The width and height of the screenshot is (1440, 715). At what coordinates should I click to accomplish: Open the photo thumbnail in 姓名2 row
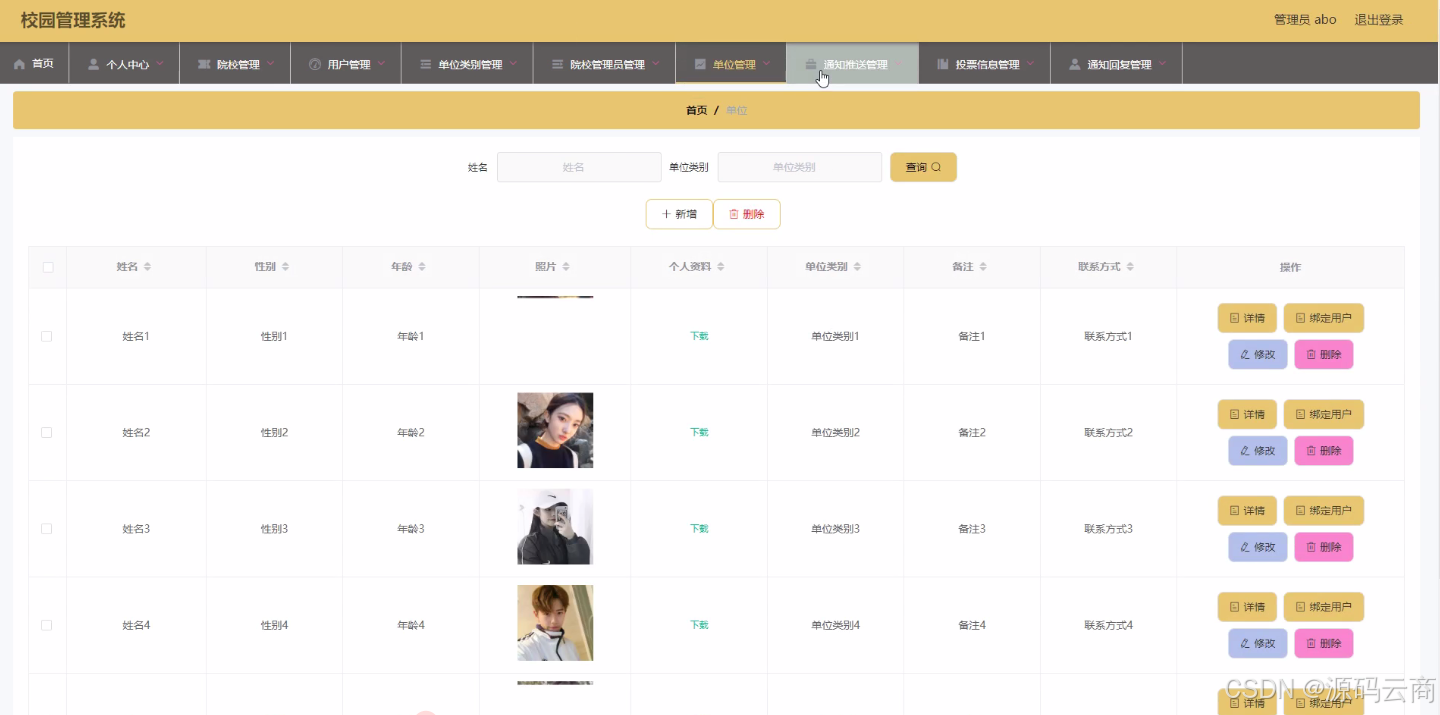pyautogui.click(x=555, y=430)
